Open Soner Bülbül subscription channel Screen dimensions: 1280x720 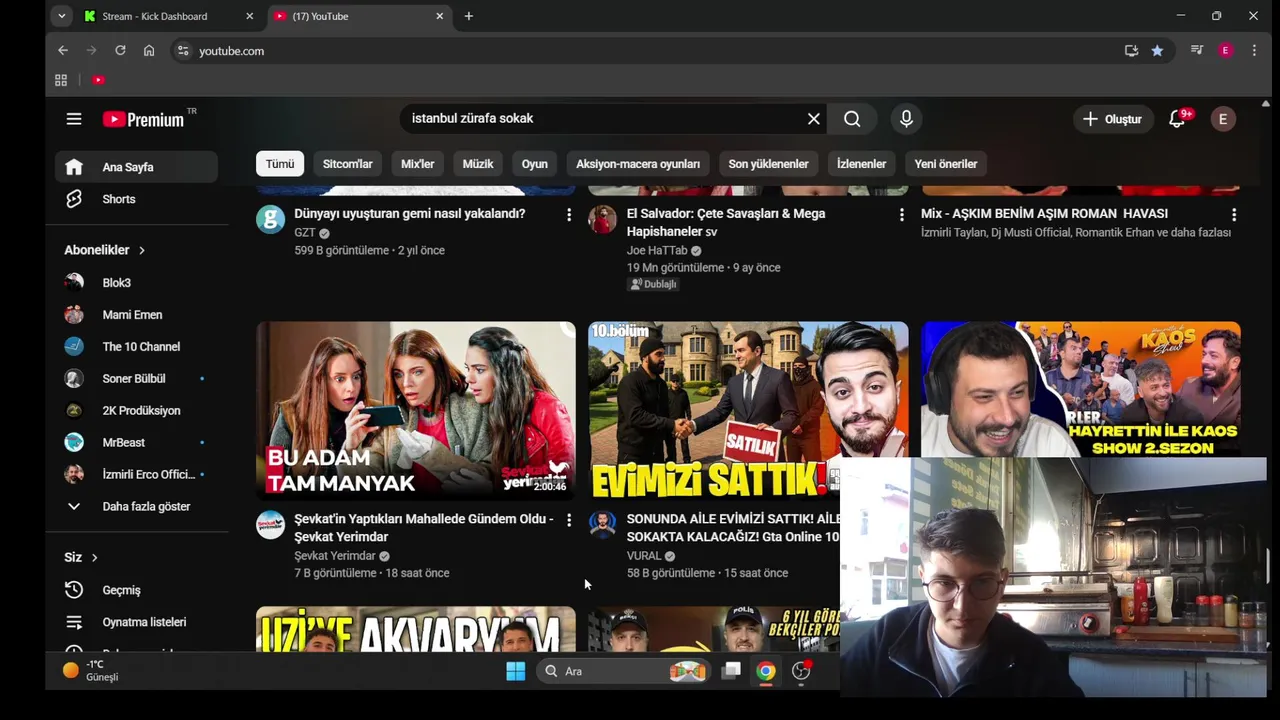(x=136, y=379)
